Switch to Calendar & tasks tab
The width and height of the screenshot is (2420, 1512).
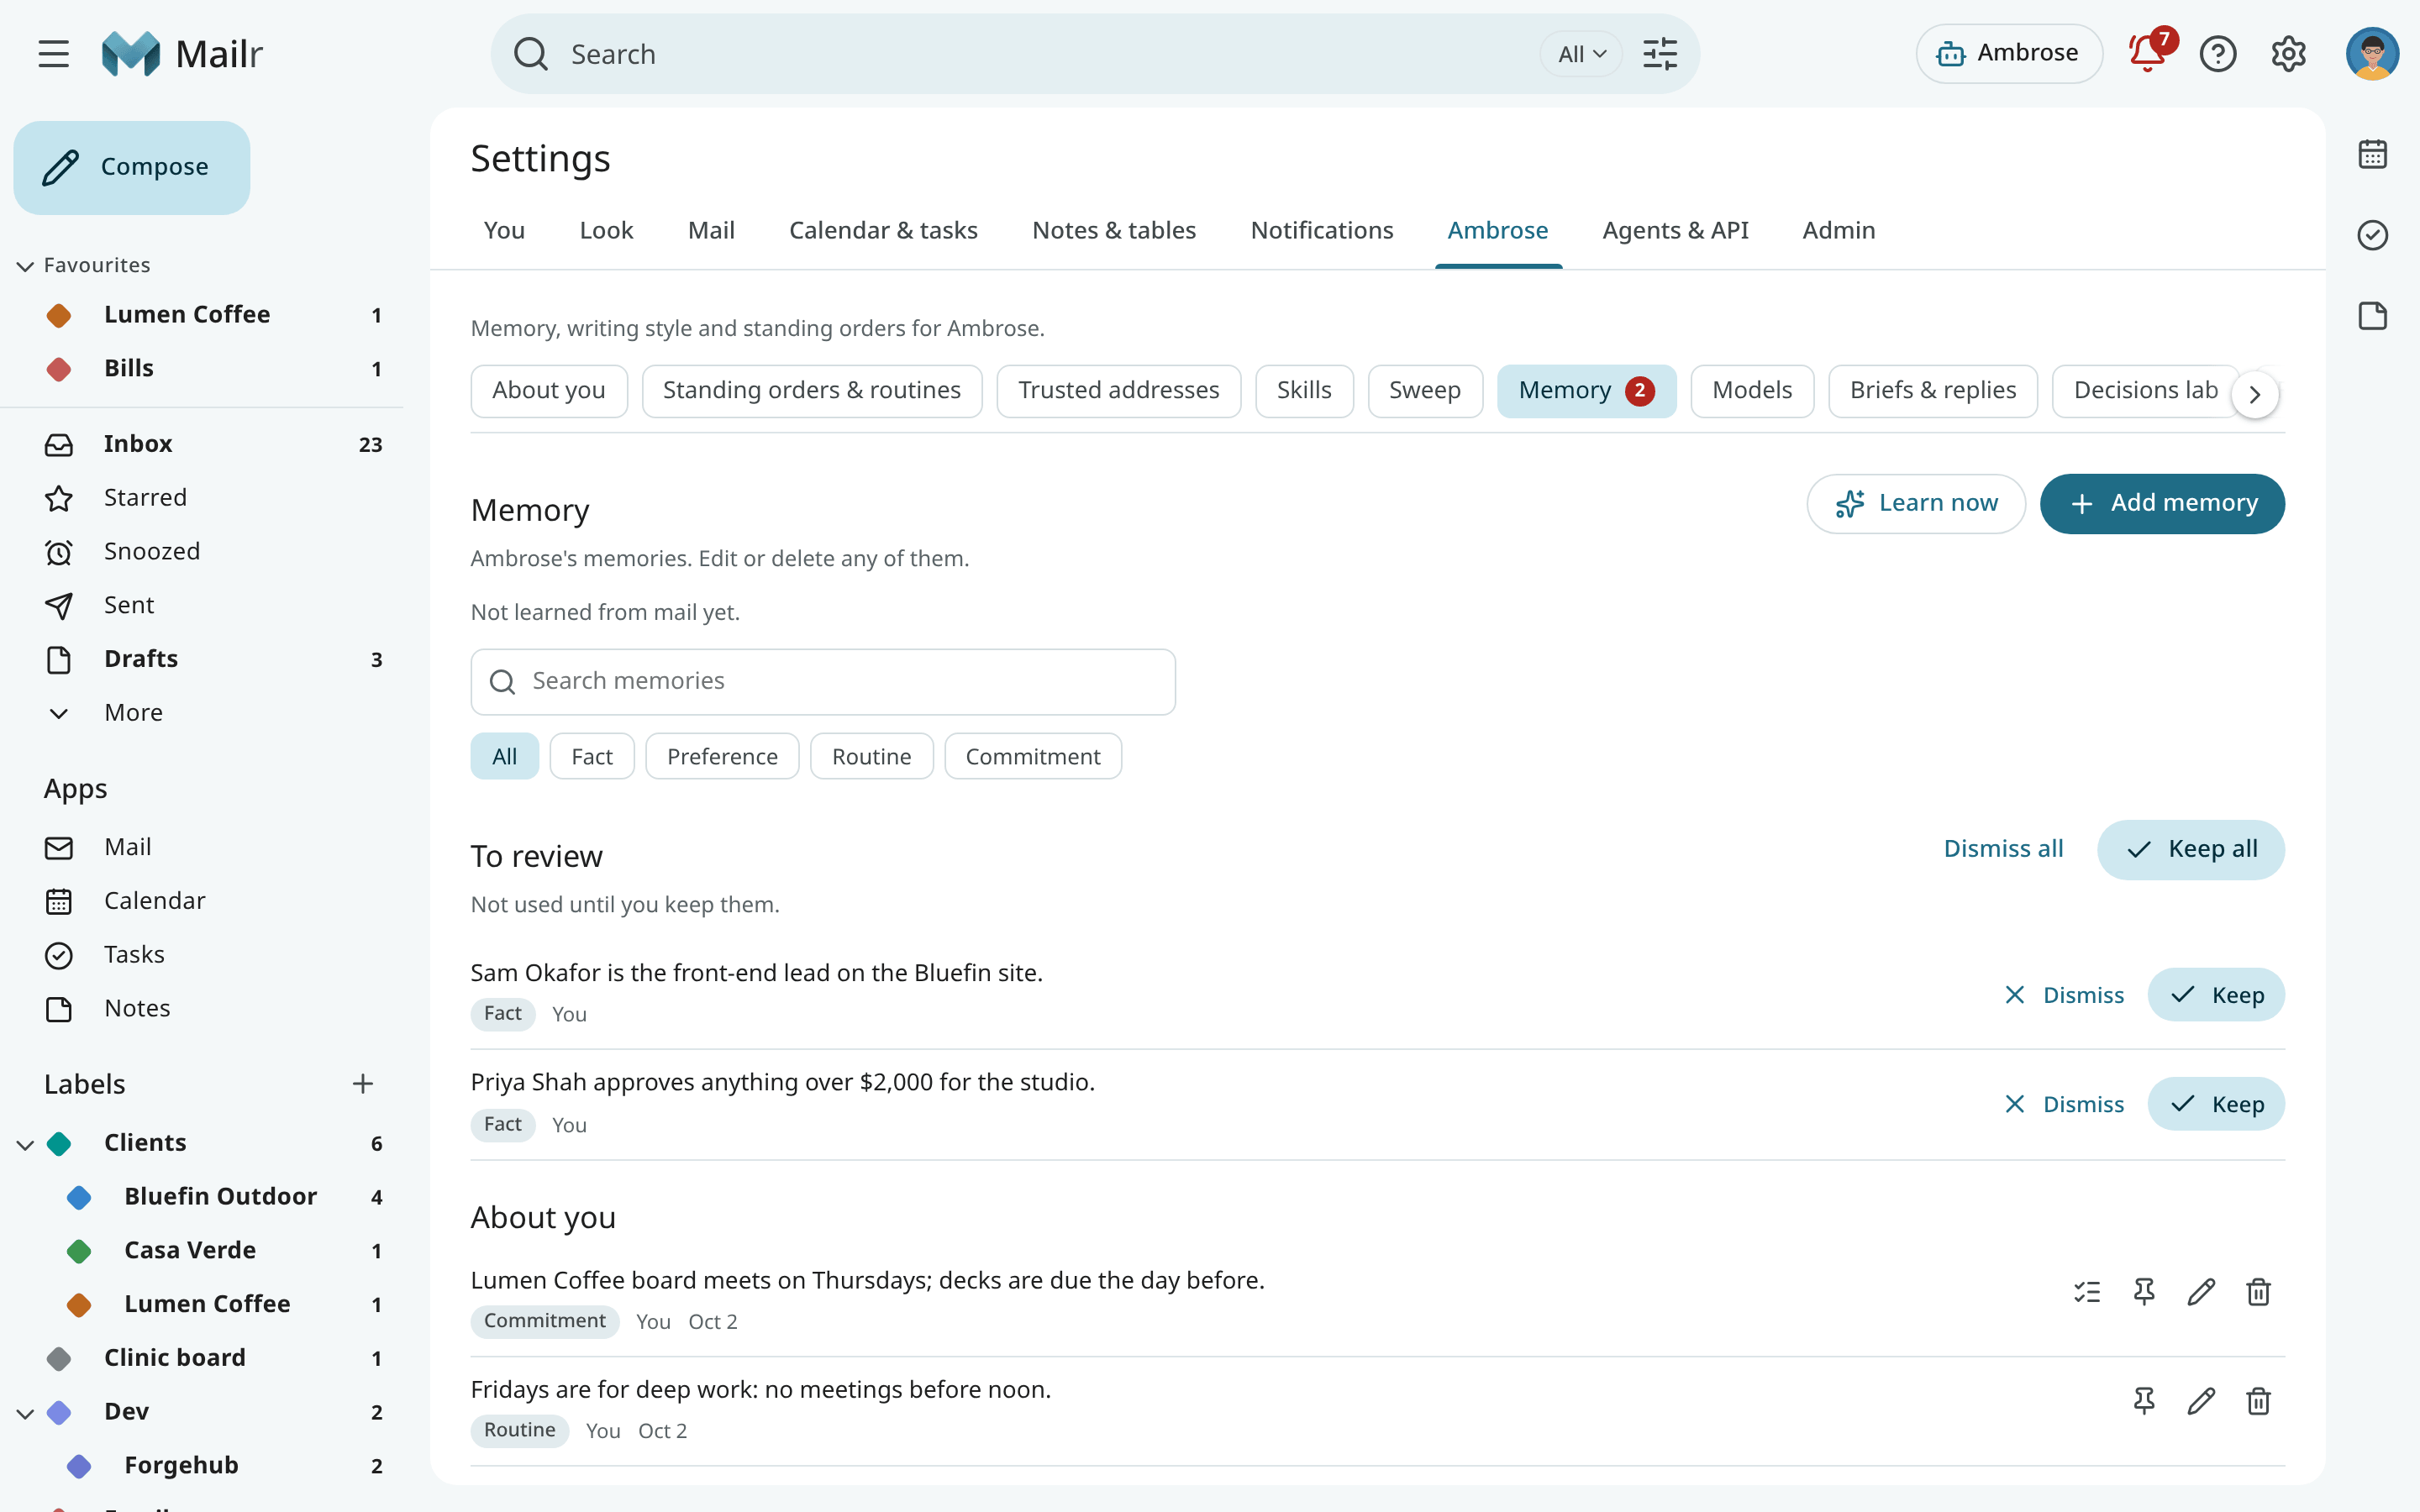[883, 230]
